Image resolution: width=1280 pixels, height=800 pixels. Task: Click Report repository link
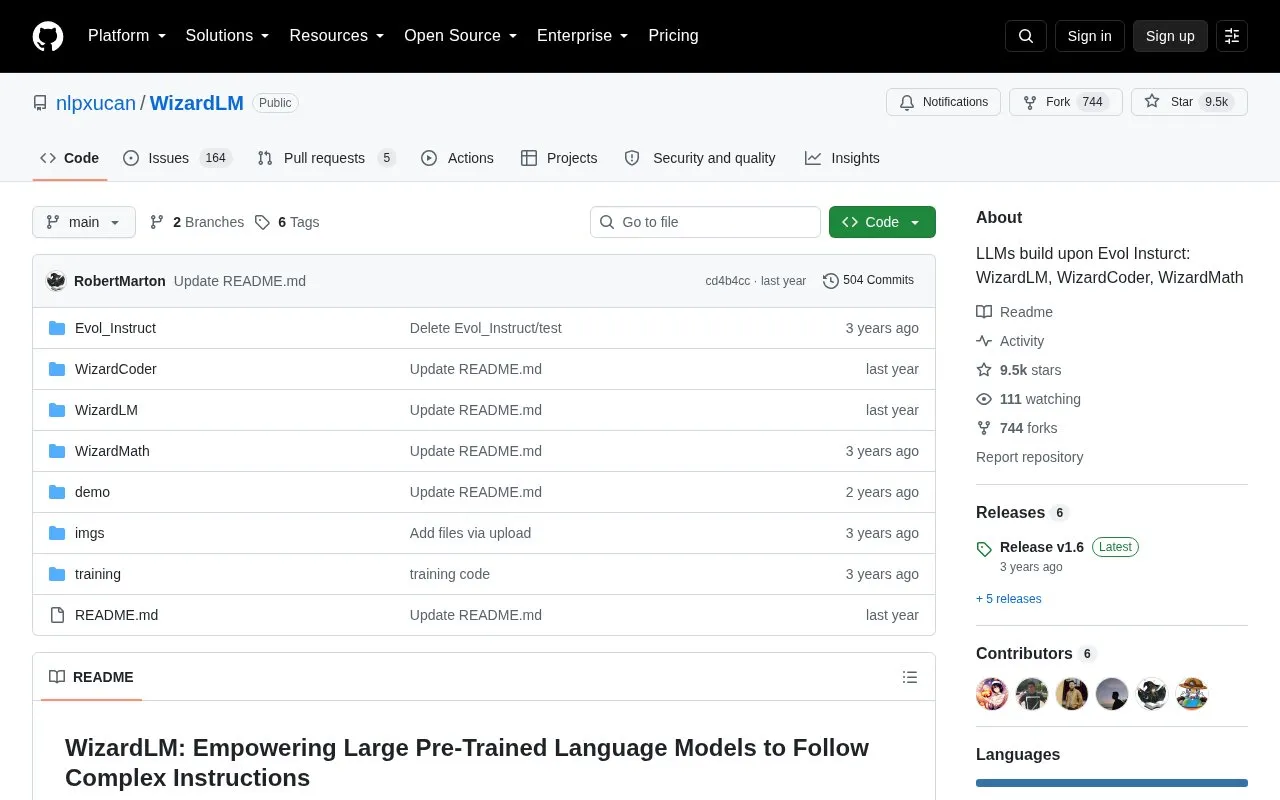coord(1029,457)
